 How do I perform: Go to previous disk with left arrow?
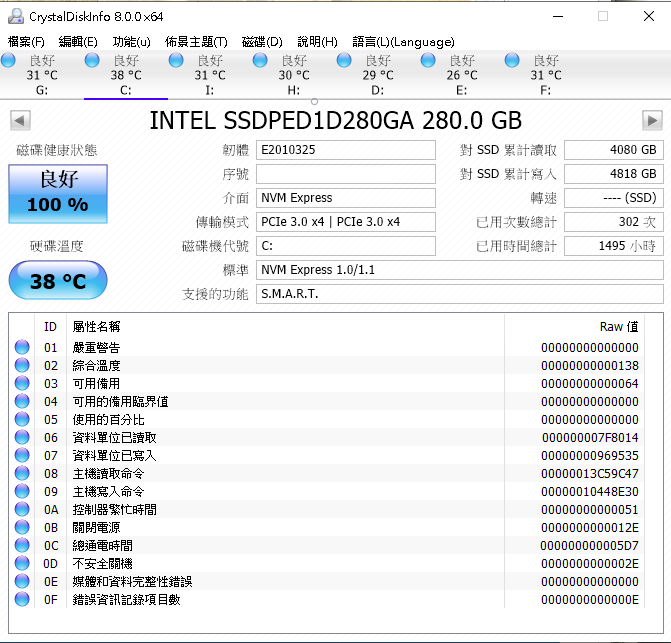pos(20,120)
